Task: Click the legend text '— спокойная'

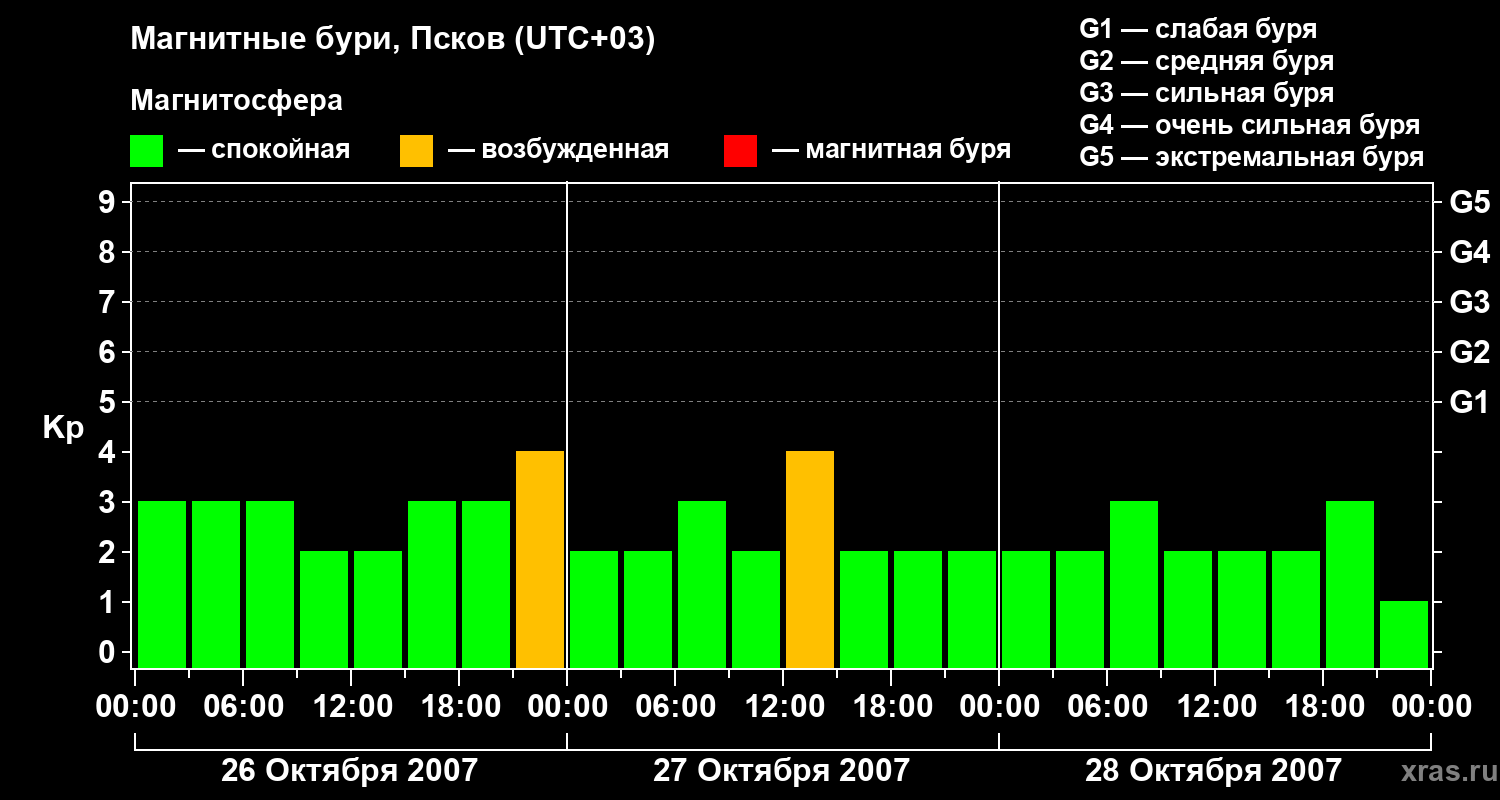Action: click(x=264, y=151)
